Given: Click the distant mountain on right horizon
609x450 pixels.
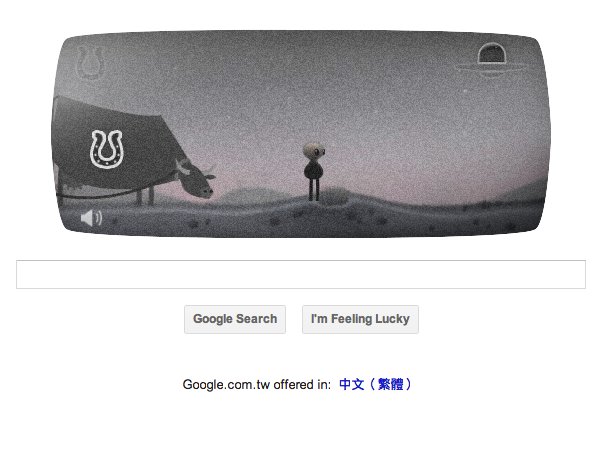Looking at the screenshot, I should pyautogui.click(x=522, y=191).
